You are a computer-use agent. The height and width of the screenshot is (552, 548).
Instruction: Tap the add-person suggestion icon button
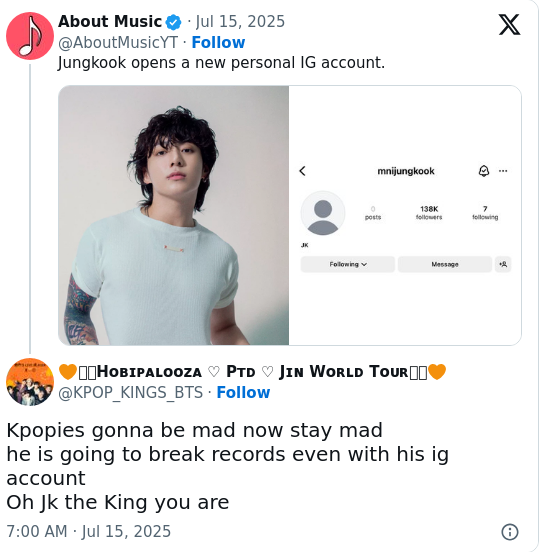point(503,264)
